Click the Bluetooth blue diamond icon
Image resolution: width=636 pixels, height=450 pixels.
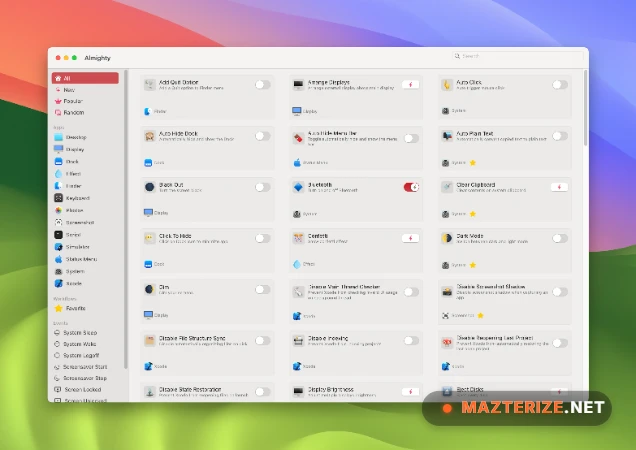tap(298, 187)
